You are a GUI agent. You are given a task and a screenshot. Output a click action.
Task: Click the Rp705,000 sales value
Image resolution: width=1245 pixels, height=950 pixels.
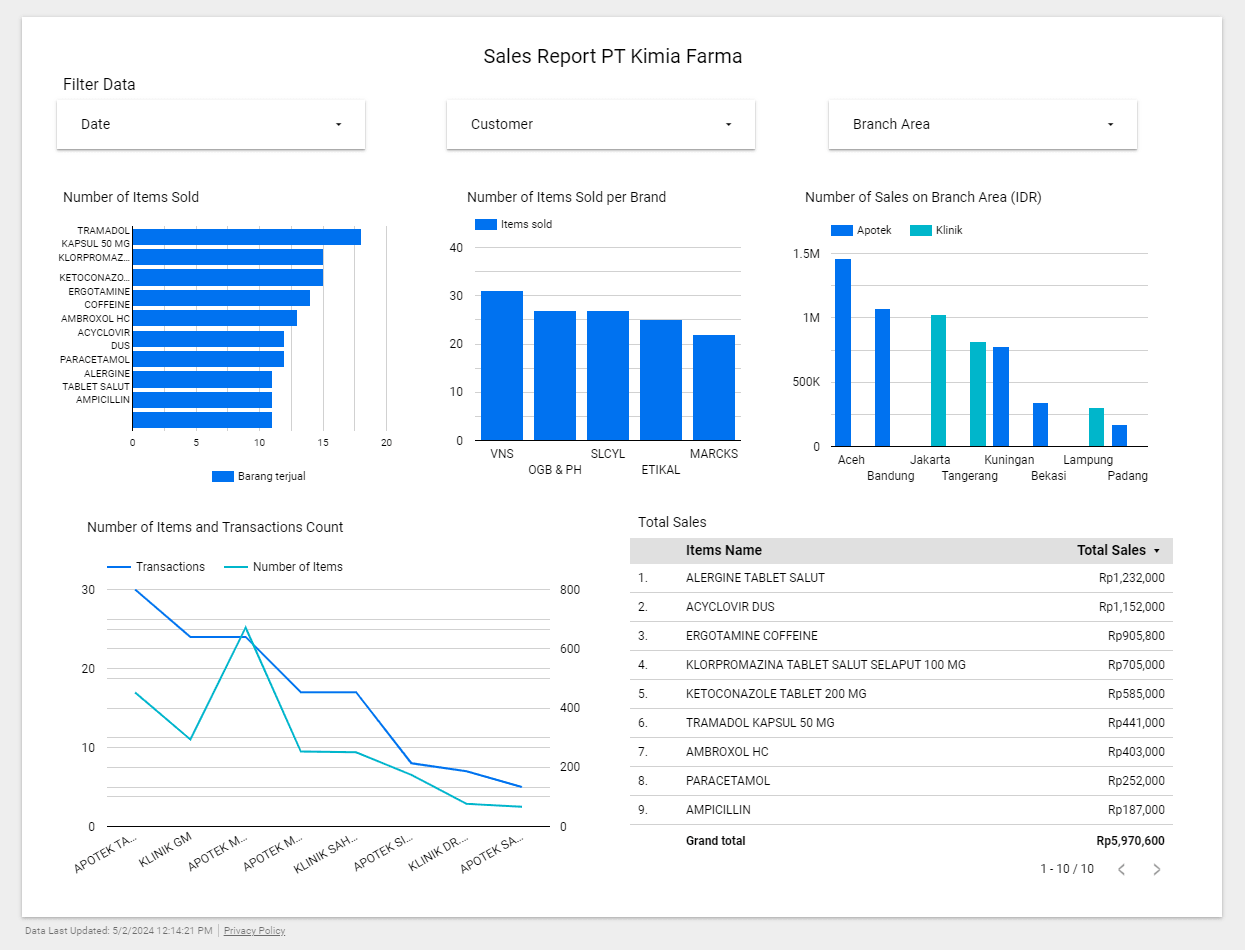coord(1136,665)
